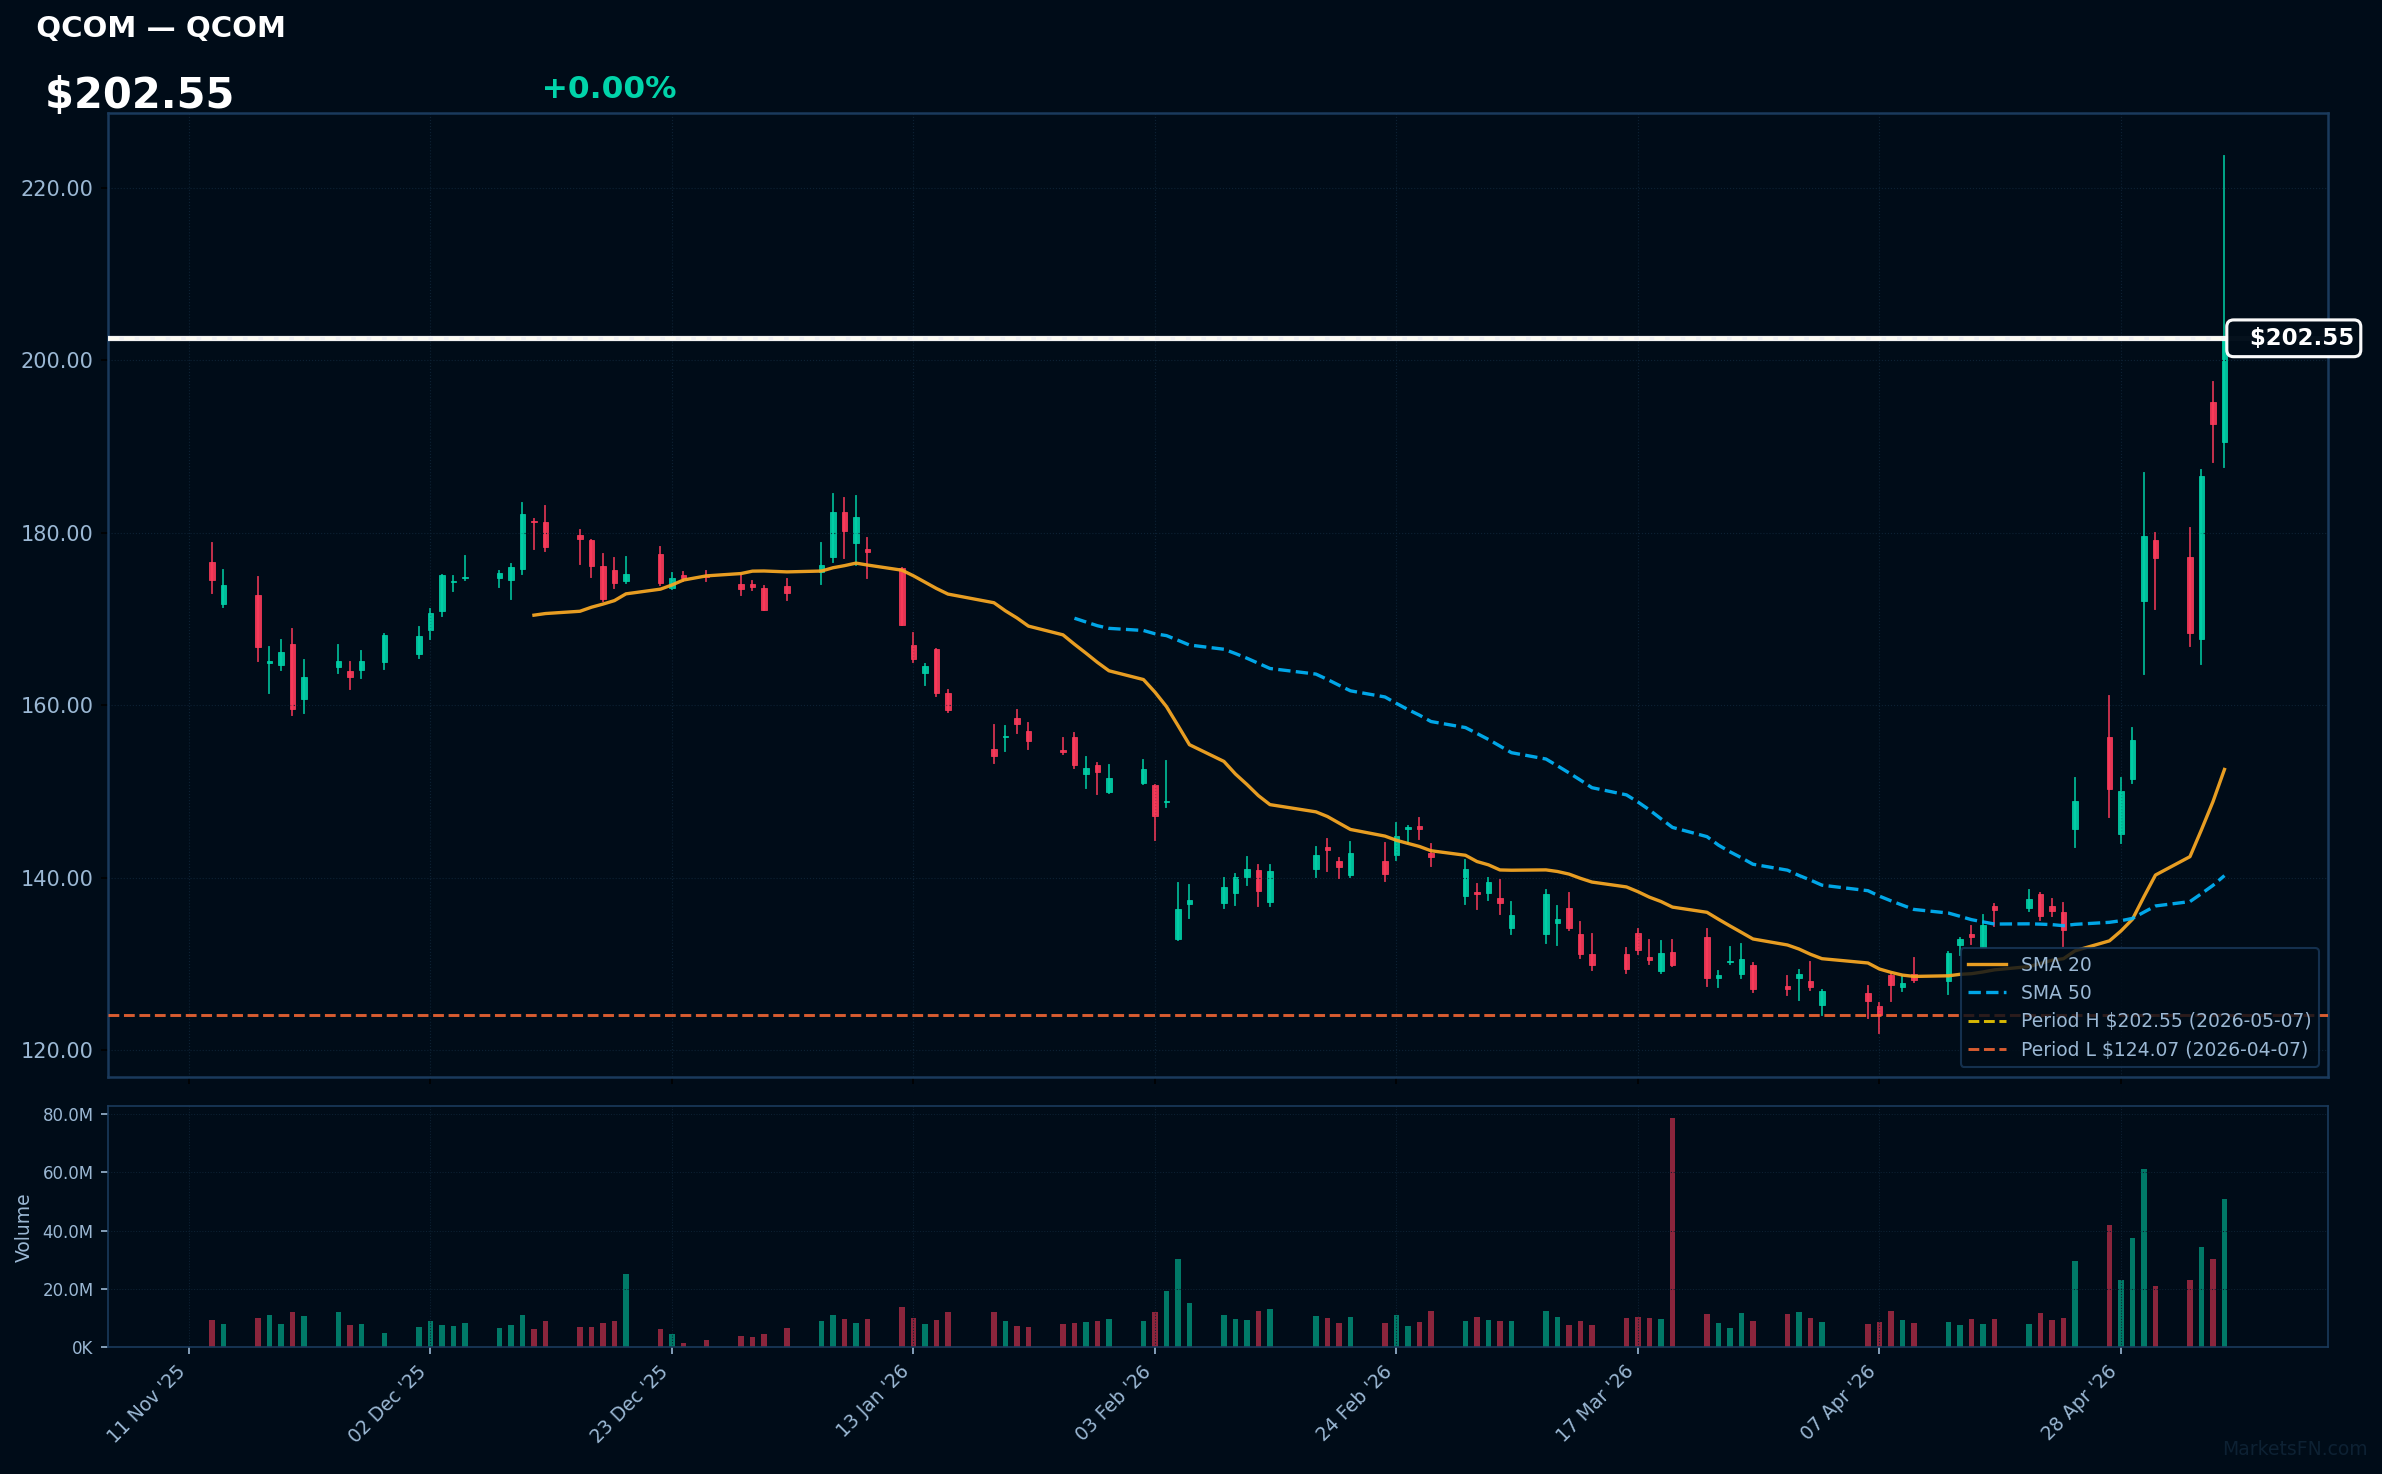Click the 40.0M volume axis label
Image resolution: width=2382 pixels, height=1474 pixels.
(68, 1231)
